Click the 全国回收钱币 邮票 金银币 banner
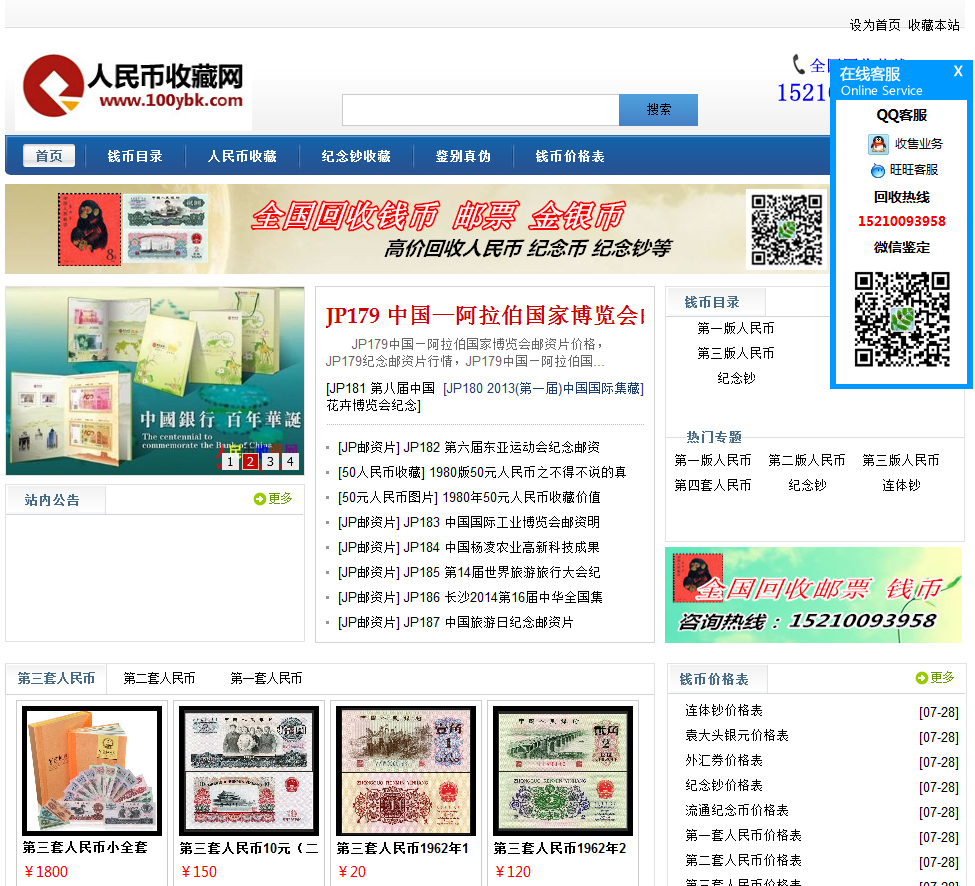The width and height of the screenshot is (975, 886). pos(417,229)
